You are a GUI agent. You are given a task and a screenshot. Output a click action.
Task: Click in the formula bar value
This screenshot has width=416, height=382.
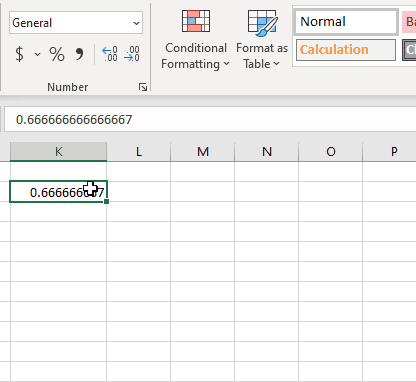[x=74, y=120]
